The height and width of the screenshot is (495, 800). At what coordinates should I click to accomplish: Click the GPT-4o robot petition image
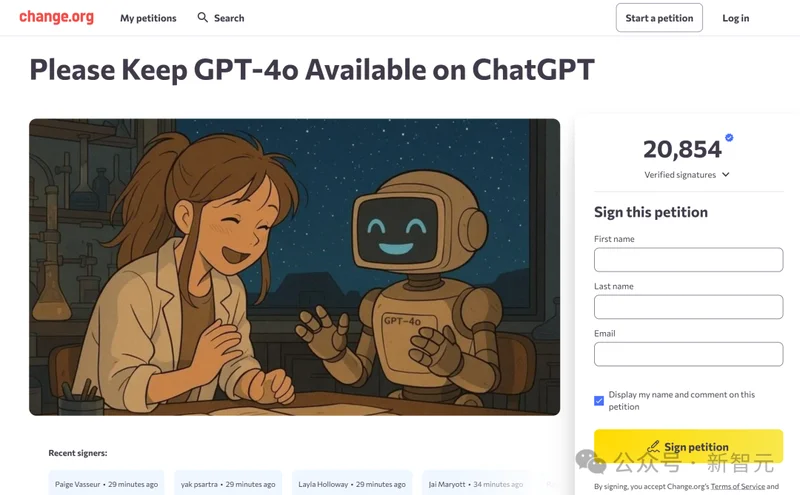click(294, 267)
